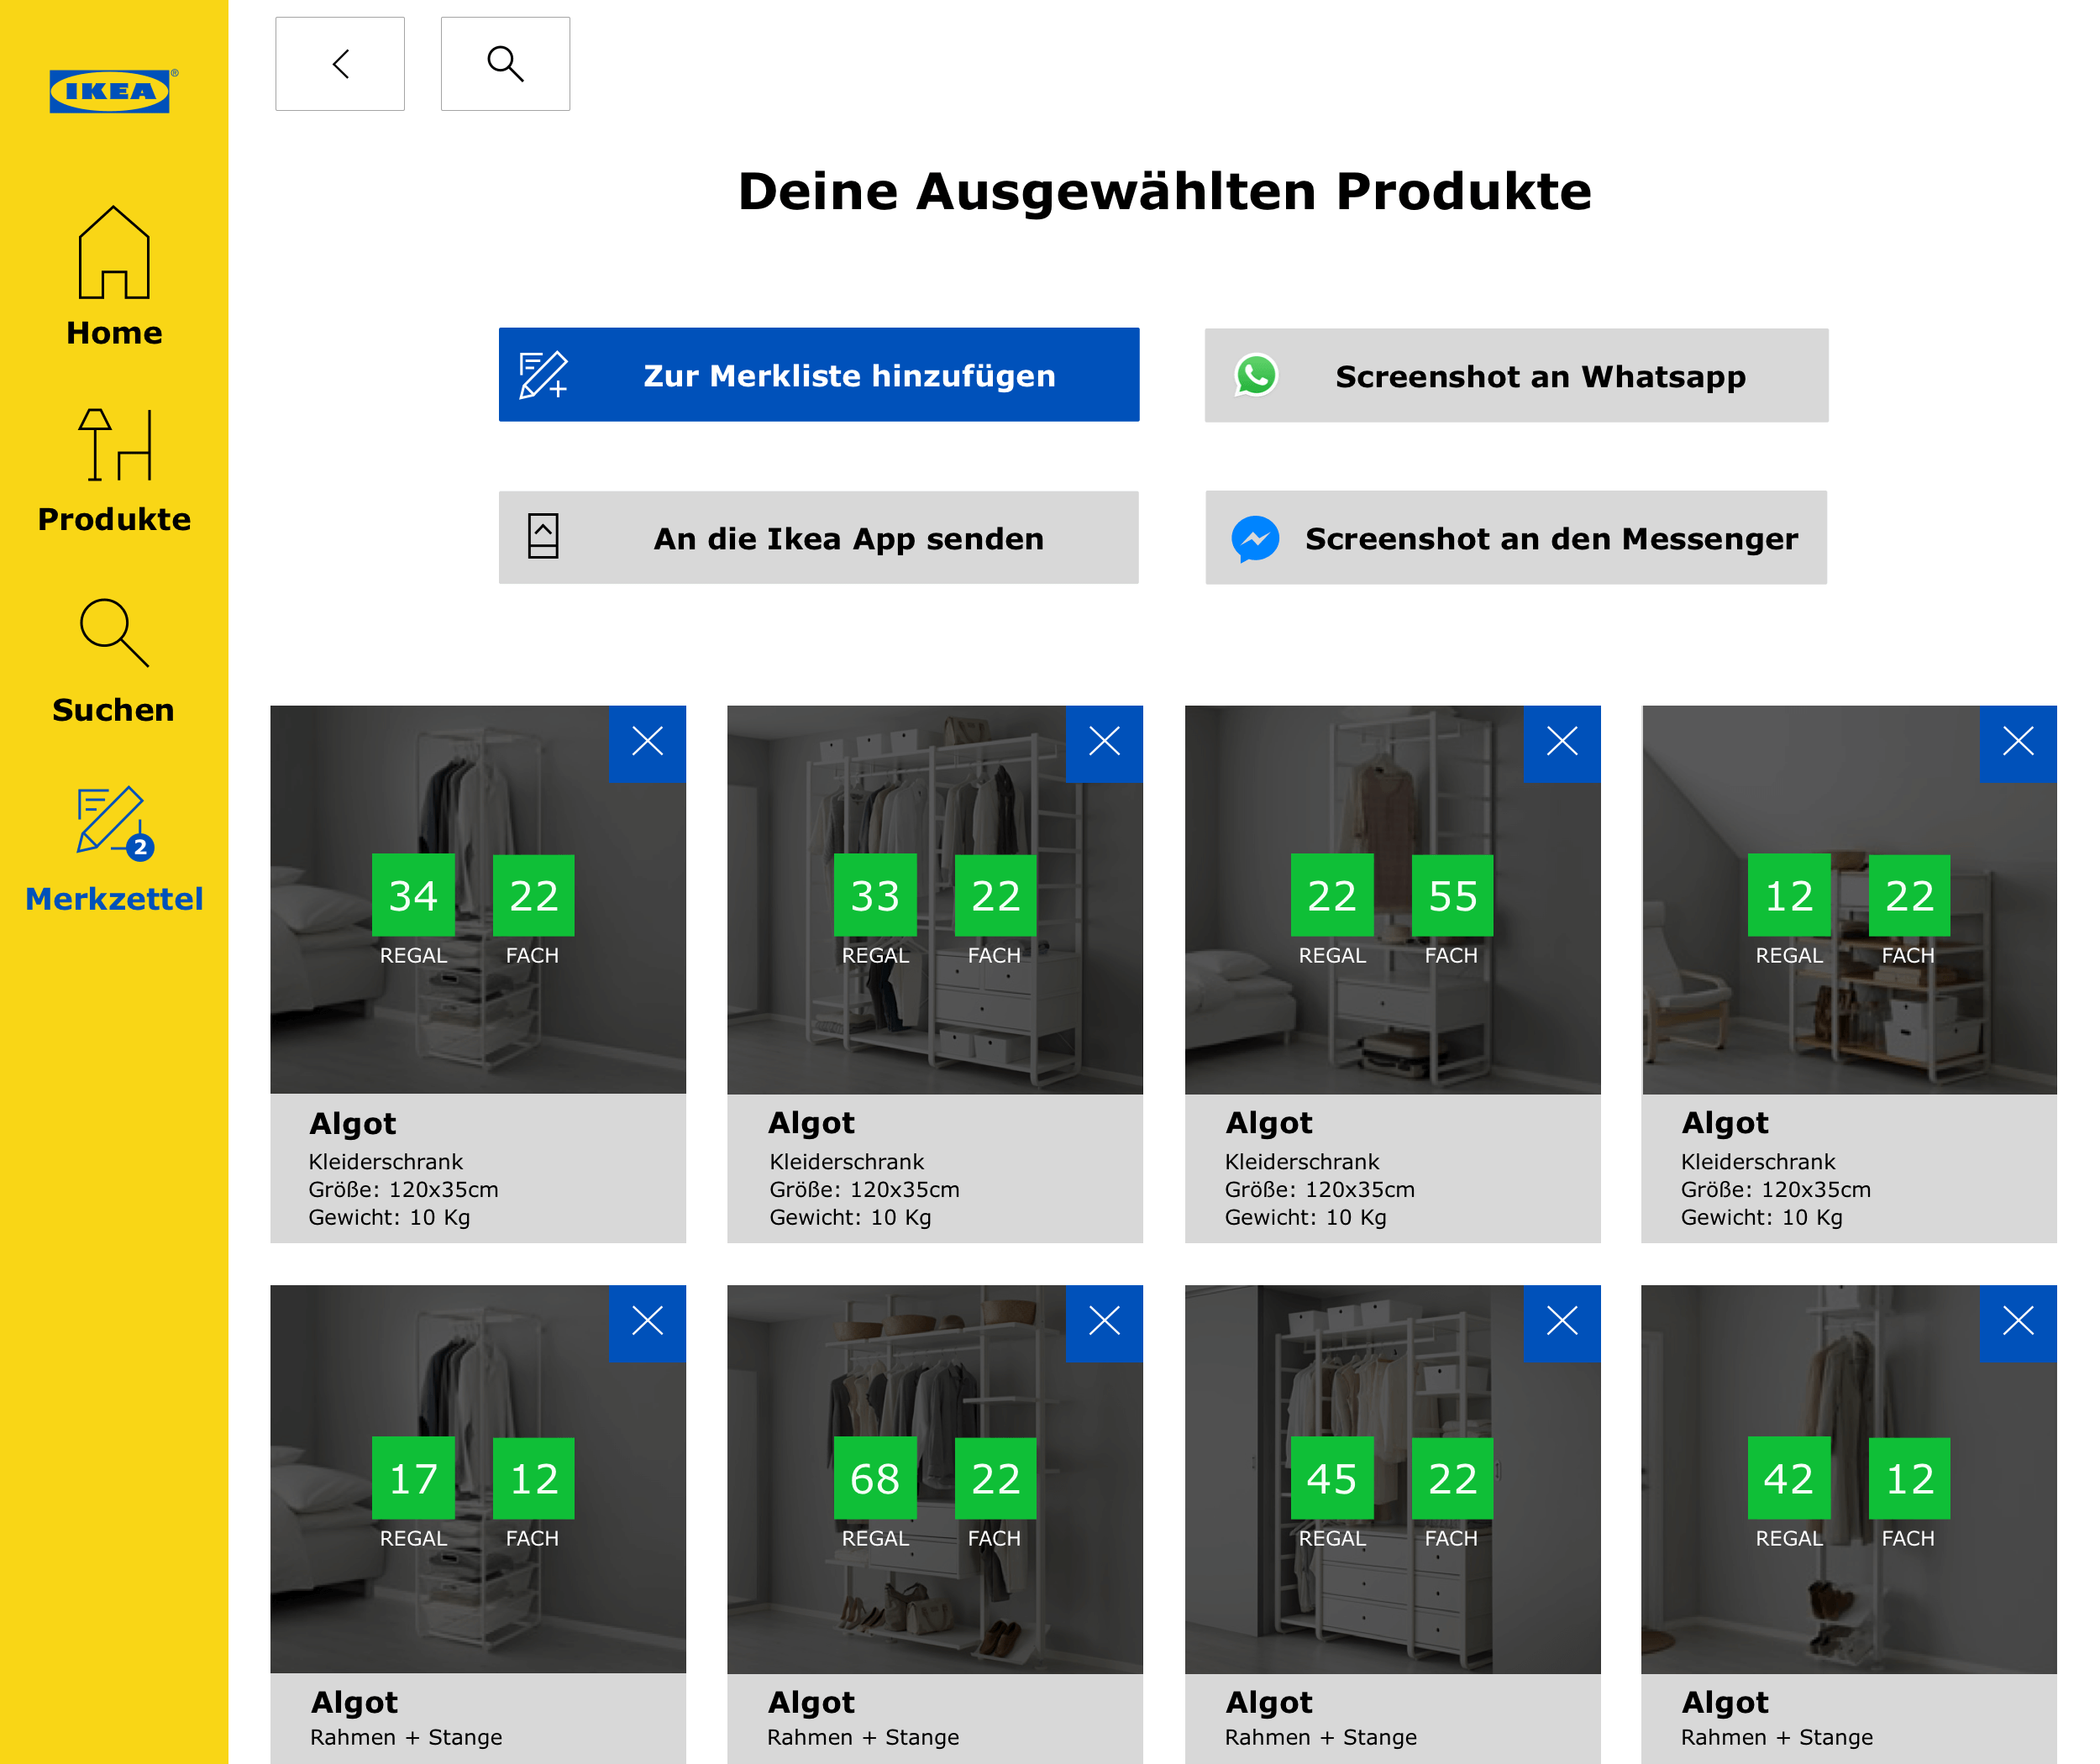The height and width of the screenshot is (1764, 2100).
Task: Click the Merkliste pencil plus icon
Action: tap(543, 375)
